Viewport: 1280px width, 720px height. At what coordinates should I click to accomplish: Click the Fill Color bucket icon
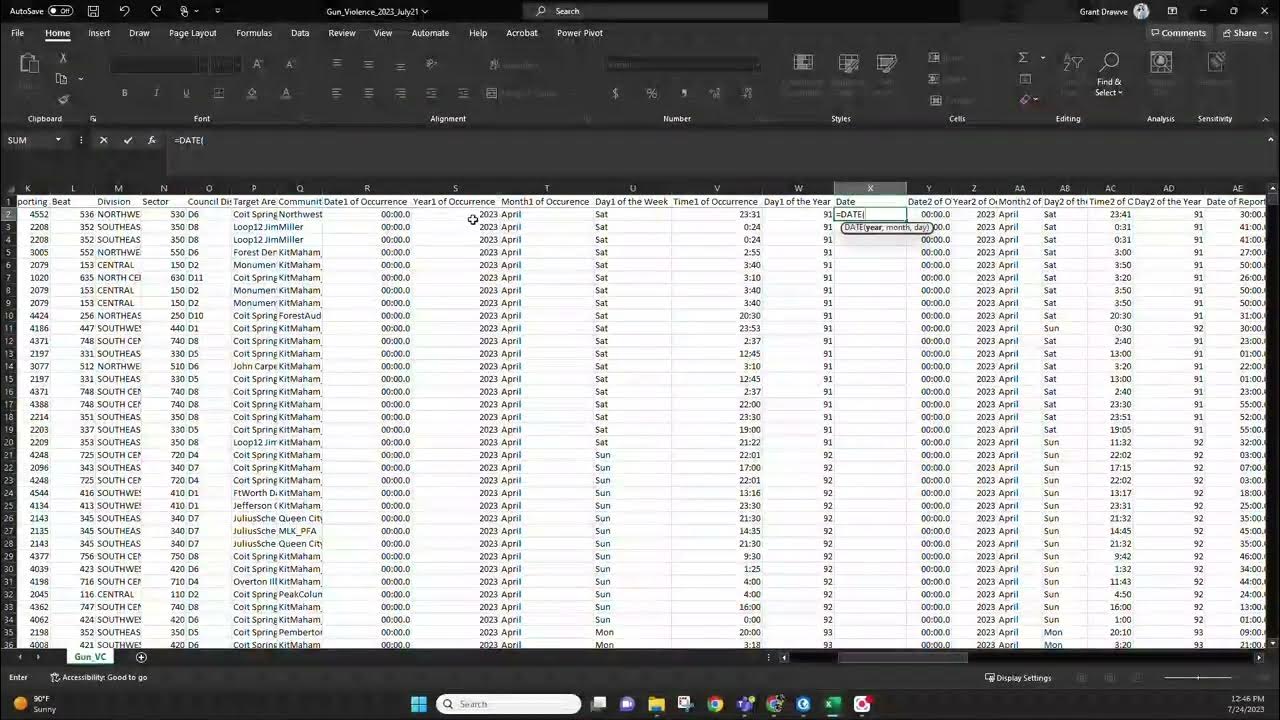pyautogui.click(x=251, y=93)
